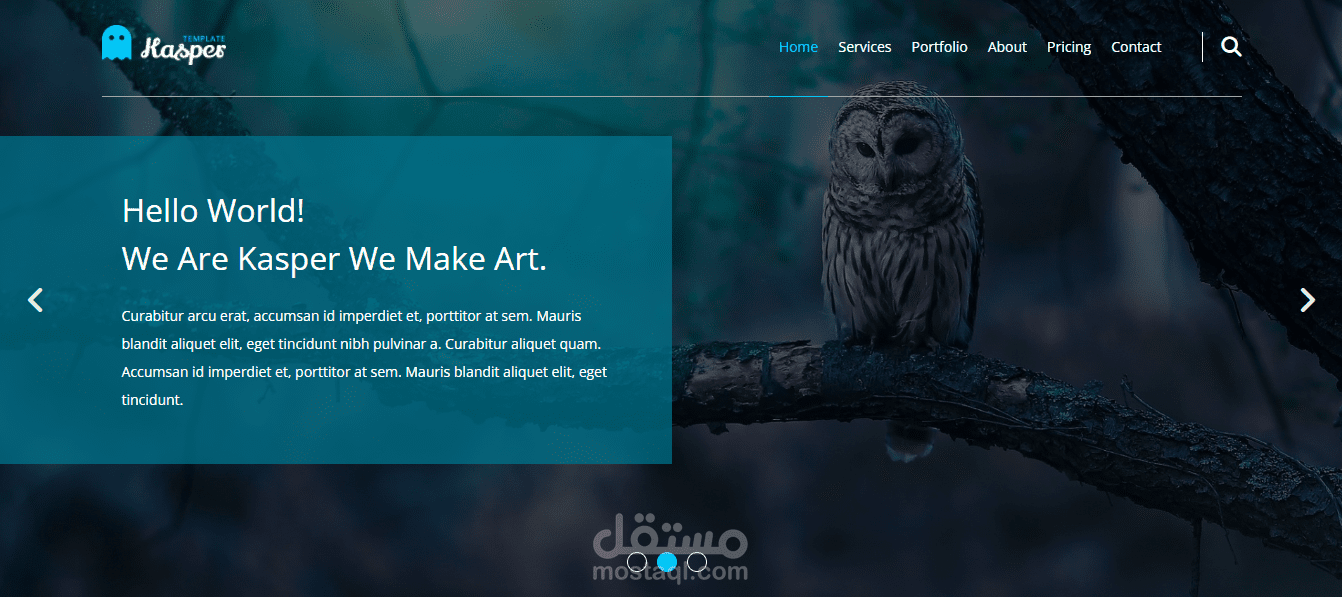Go to the About page link
The image size is (1342, 597).
[x=1007, y=47]
